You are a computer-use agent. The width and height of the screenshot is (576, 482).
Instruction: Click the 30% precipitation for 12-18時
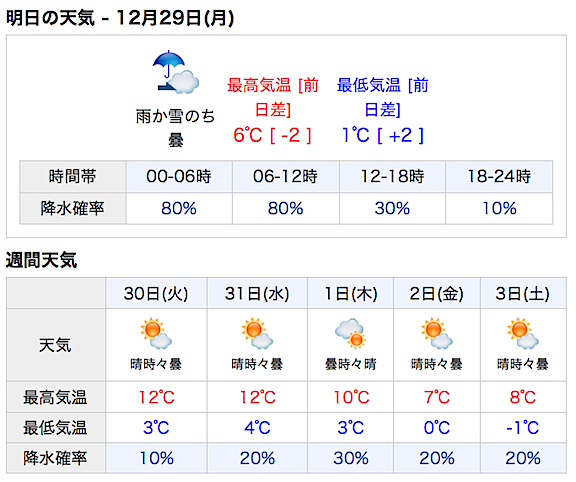point(392,208)
